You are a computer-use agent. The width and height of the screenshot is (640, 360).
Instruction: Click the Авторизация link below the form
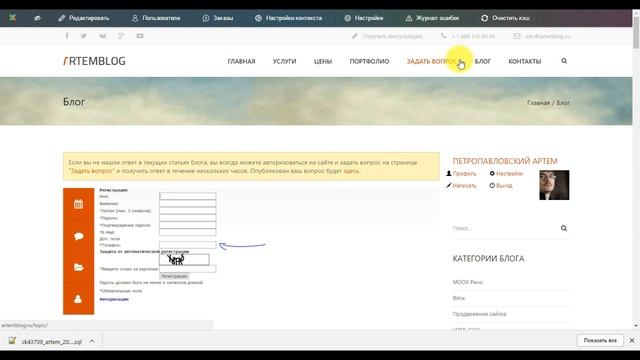click(x=114, y=299)
